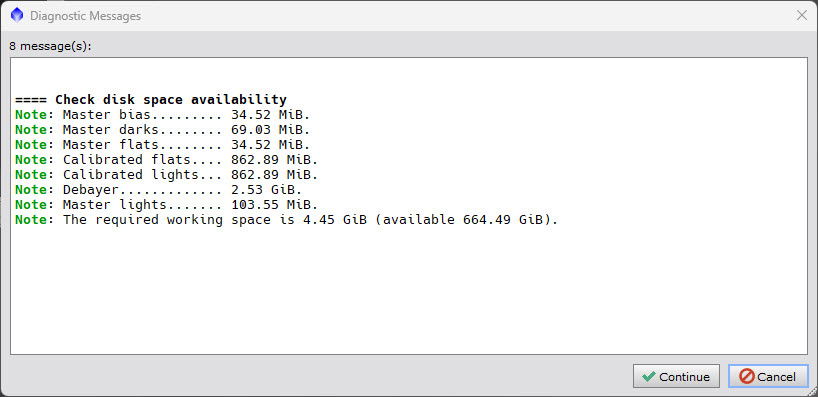The width and height of the screenshot is (818, 397).
Task: Click the red prohibition icon on Cancel
Action: point(747,377)
